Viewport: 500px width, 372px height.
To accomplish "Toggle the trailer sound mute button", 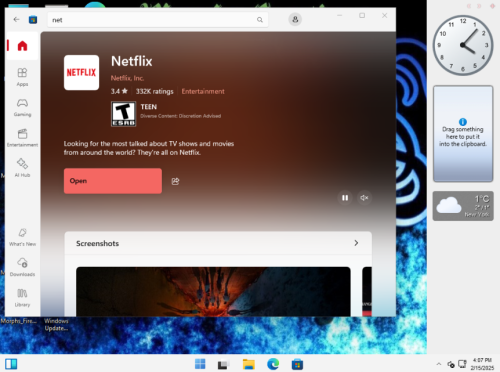I will (364, 198).
